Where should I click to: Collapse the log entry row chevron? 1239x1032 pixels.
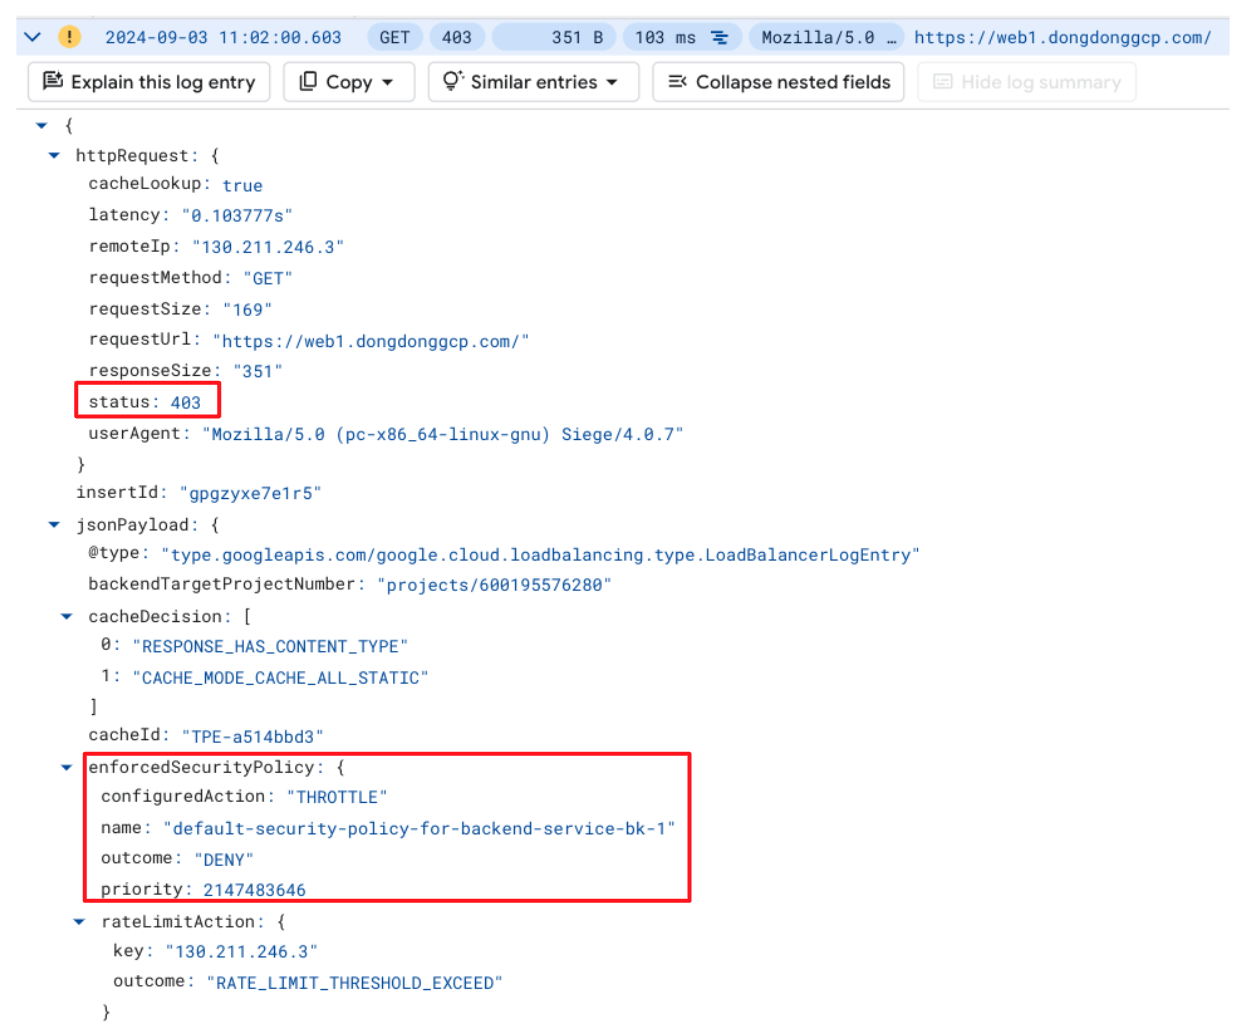[32, 37]
